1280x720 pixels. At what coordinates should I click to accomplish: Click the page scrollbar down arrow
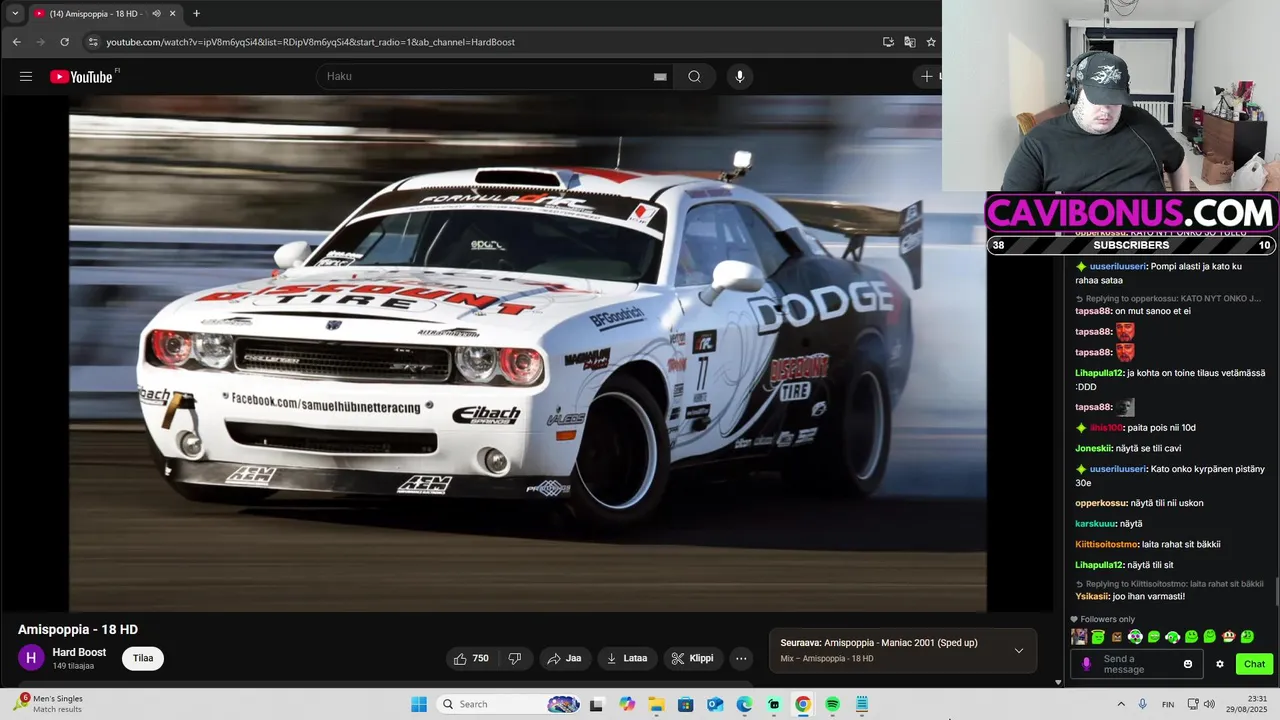click(x=1059, y=682)
